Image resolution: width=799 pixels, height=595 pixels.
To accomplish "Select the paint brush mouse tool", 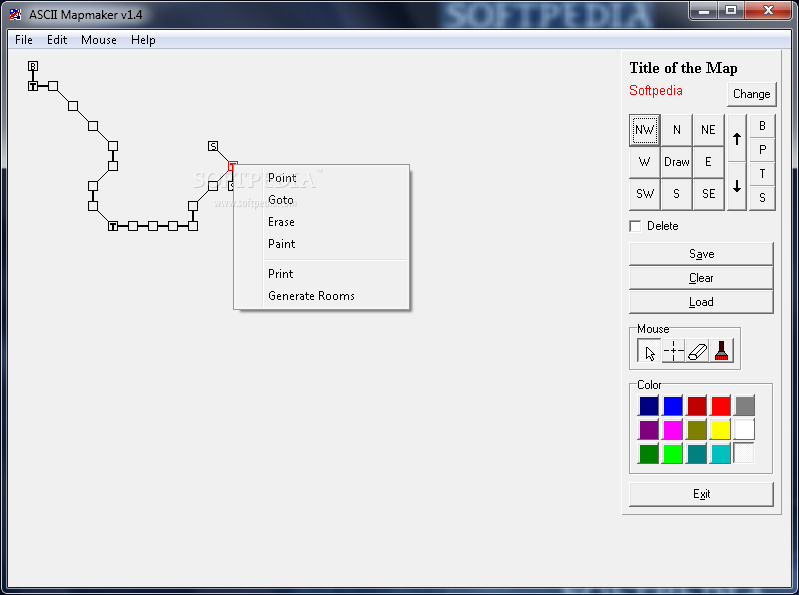I will click(722, 351).
